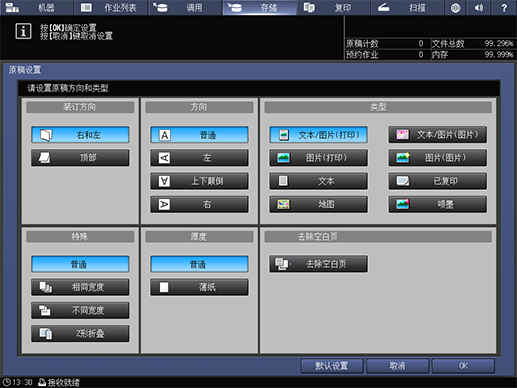Click the 内存 memory value 99.999%
The image size is (517, 388).
click(x=499, y=55)
